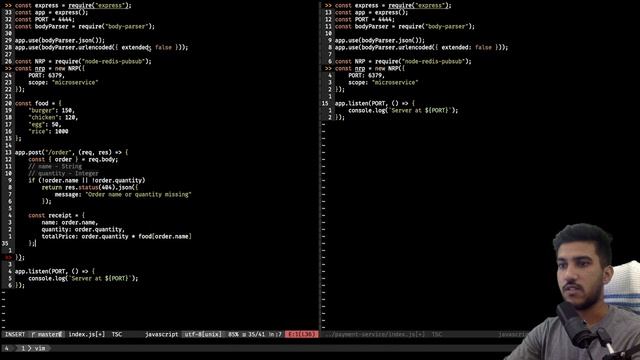Click the "egg": 50 entry
The height and width of the screenshot is (360, 640).
click(x=45, y=124)
